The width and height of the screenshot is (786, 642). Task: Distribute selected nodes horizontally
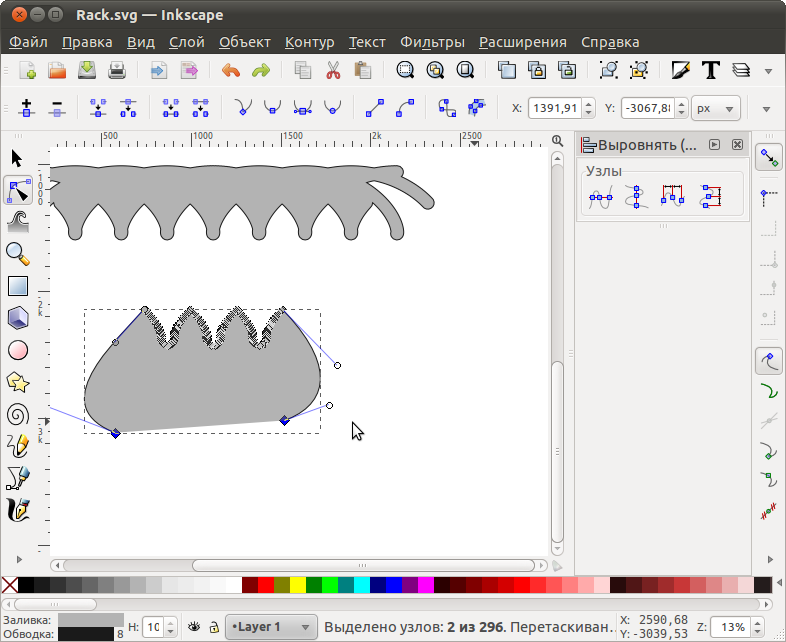tap(673, 197)
